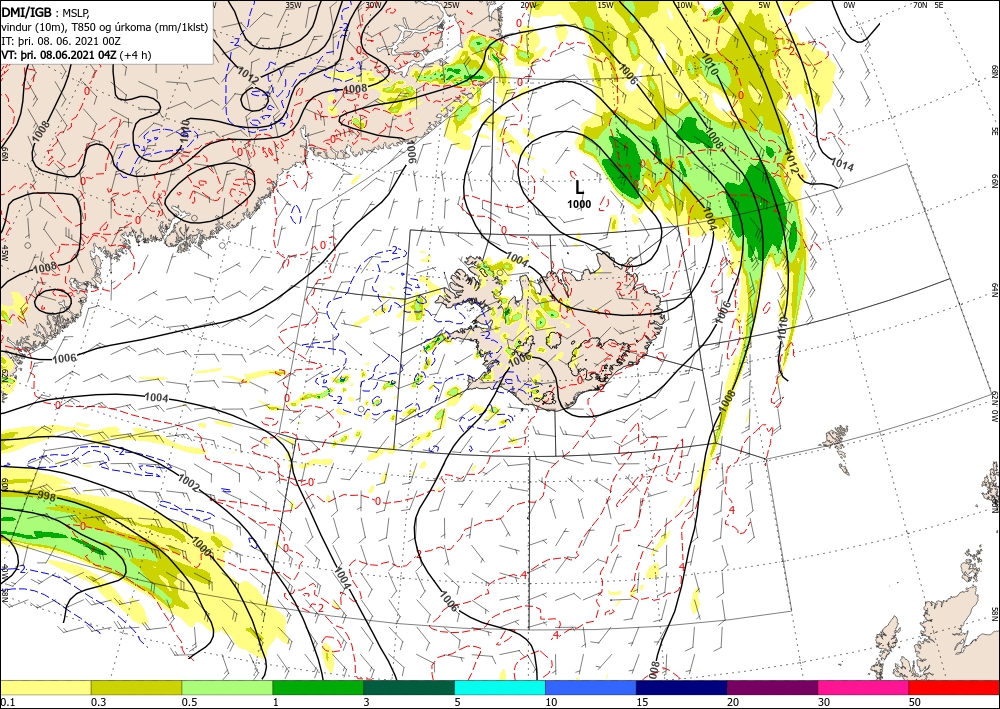Screen dimensions: 1000x709
Task: Click the '15' legend scale value
Action: click(x=642, y=702)
